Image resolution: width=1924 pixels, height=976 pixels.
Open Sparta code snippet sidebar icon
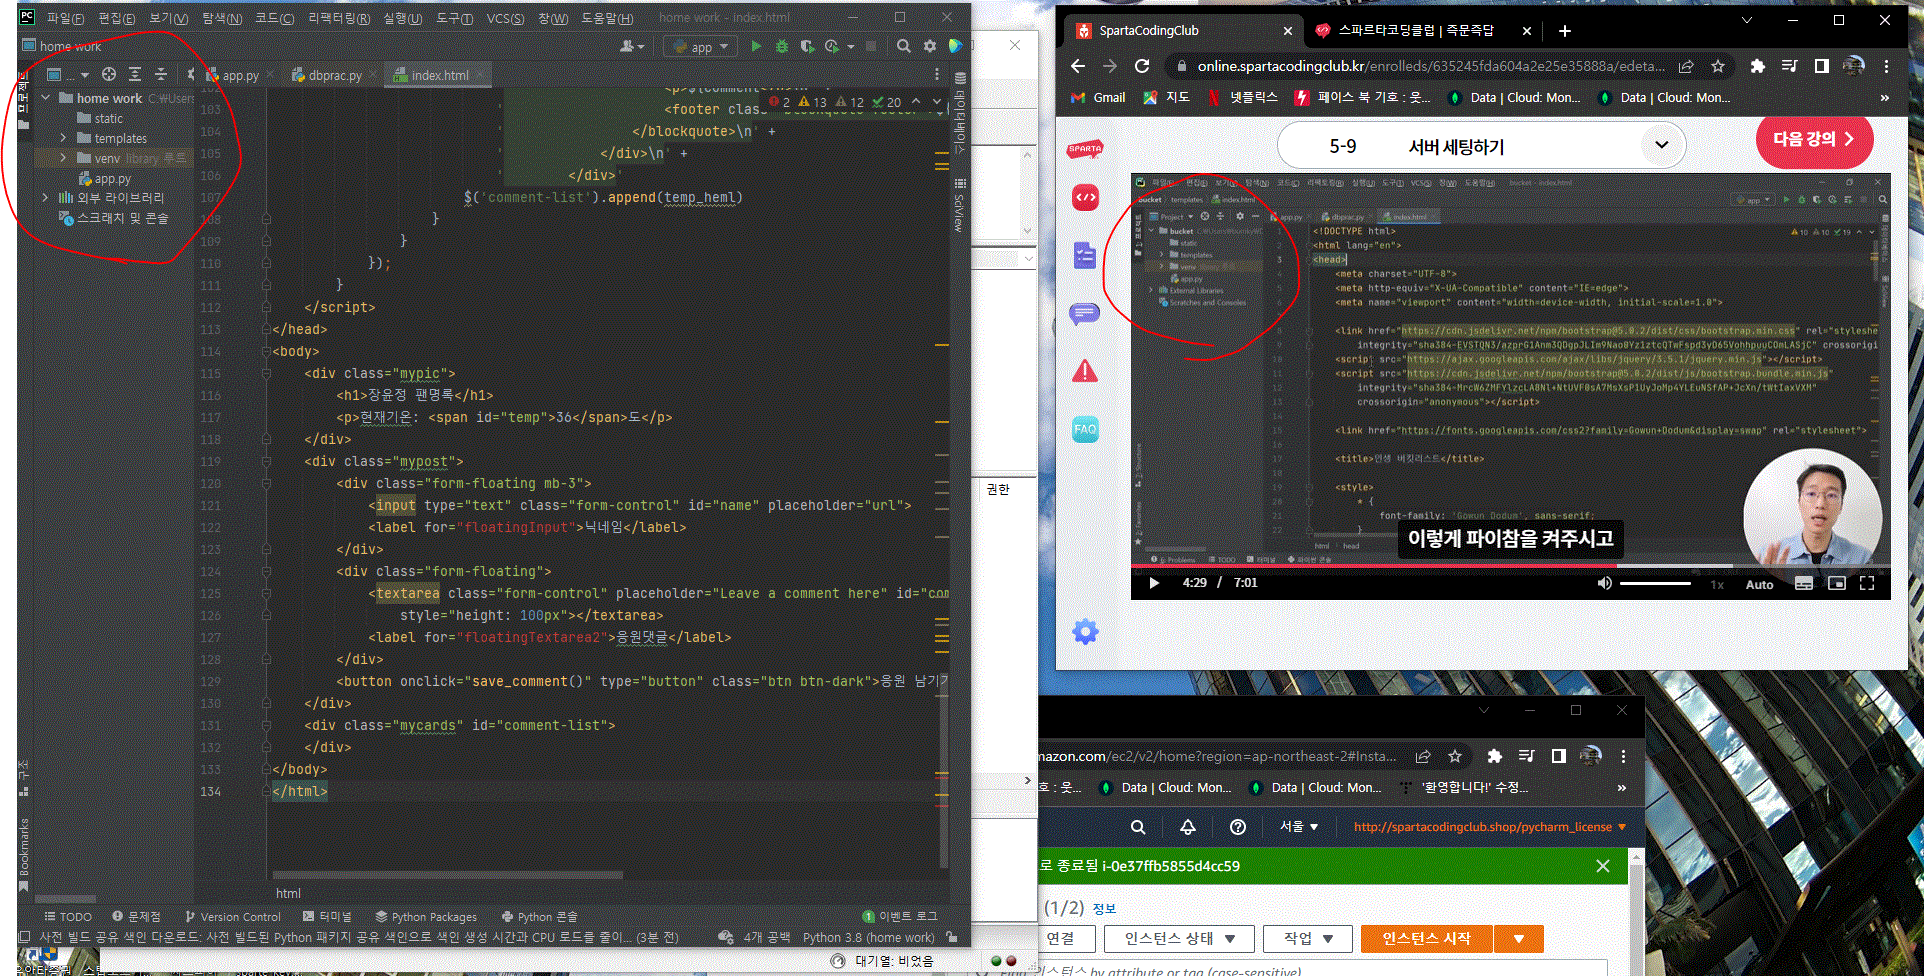click(1085, 198)
